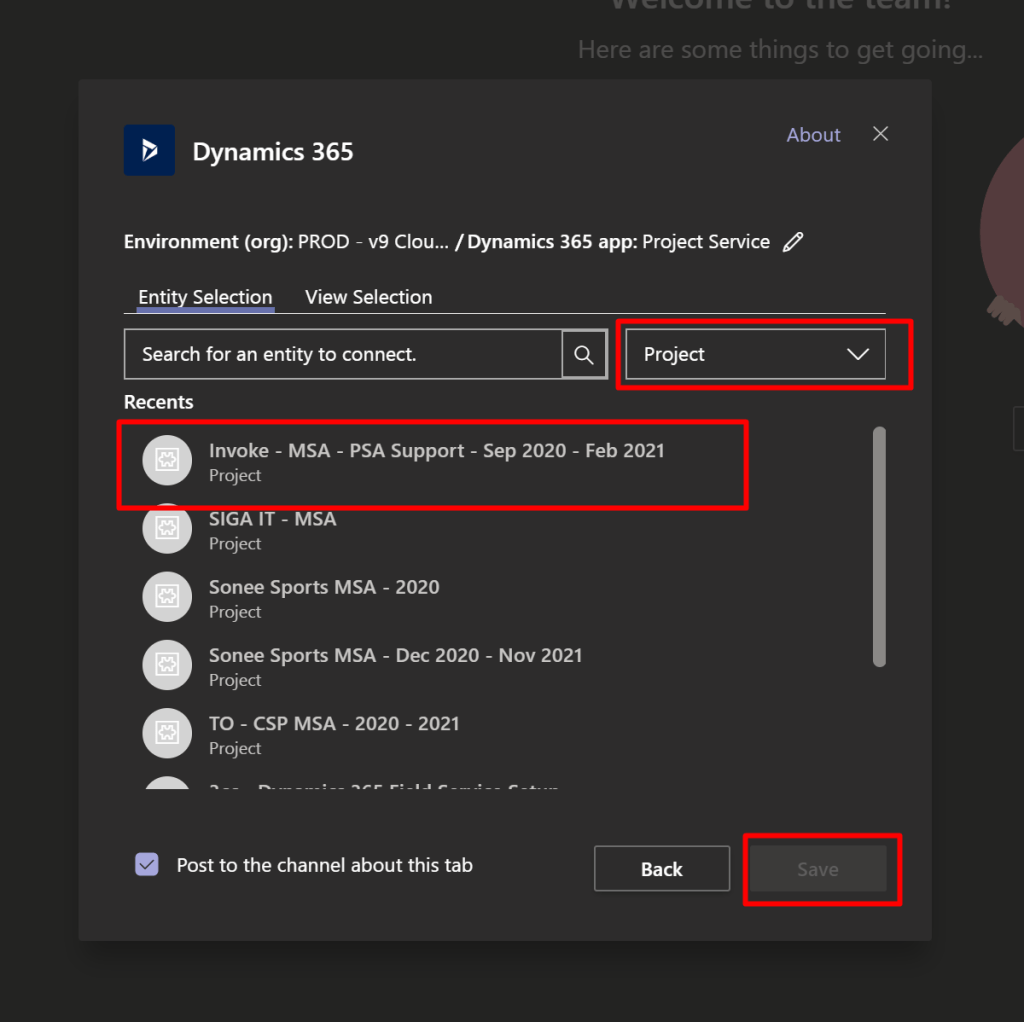The width and height of the screenshot is (1024, 1022).
Task: Click the recents list scrollbar
Action: [879, 545]
